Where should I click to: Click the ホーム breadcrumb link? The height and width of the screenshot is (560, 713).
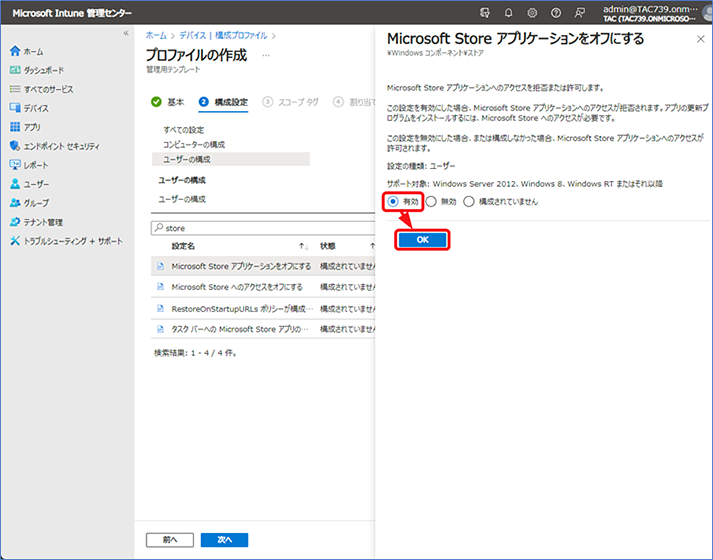point(156,35)
